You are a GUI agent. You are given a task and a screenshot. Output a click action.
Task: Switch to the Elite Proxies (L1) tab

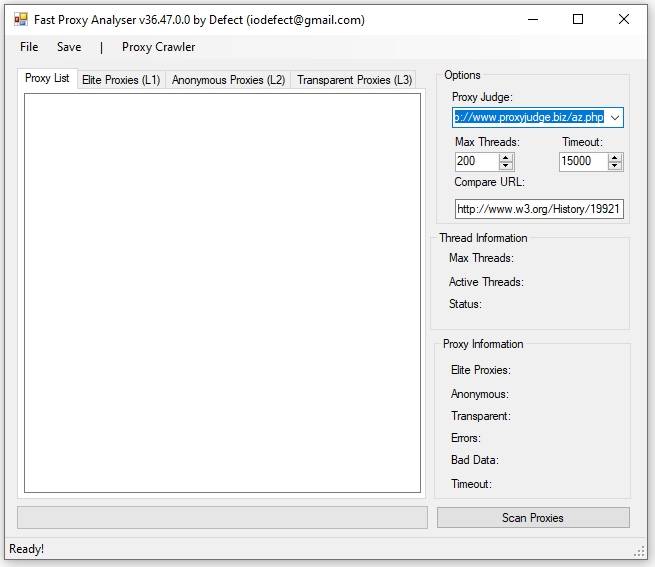click(121, 80)
